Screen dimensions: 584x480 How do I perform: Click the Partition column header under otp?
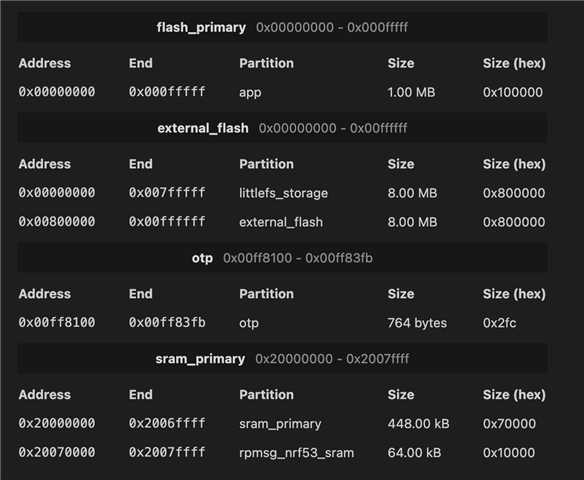pos(266,294)
